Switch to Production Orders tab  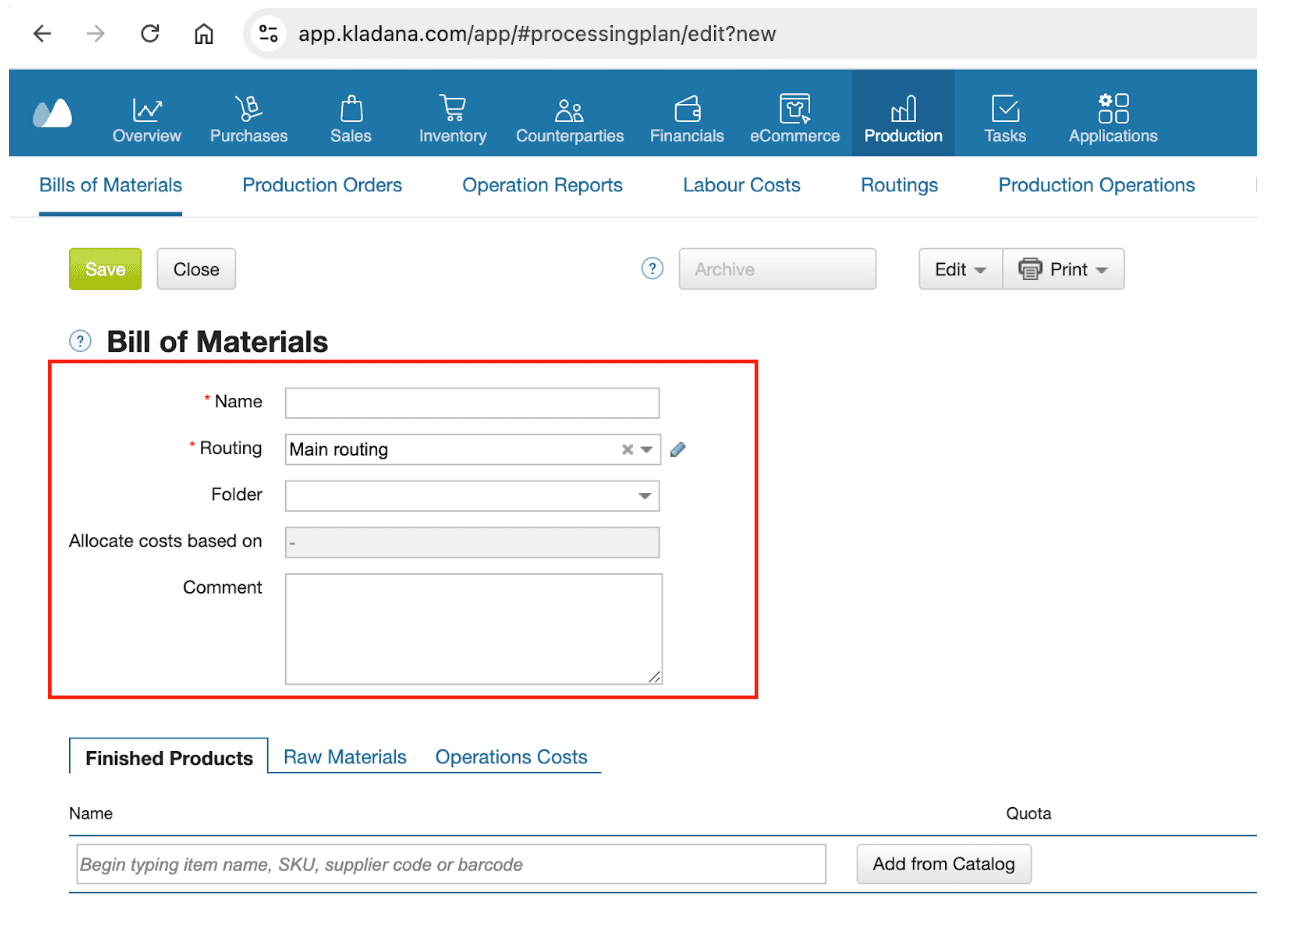pyautogui.click(x=322, y=185)
